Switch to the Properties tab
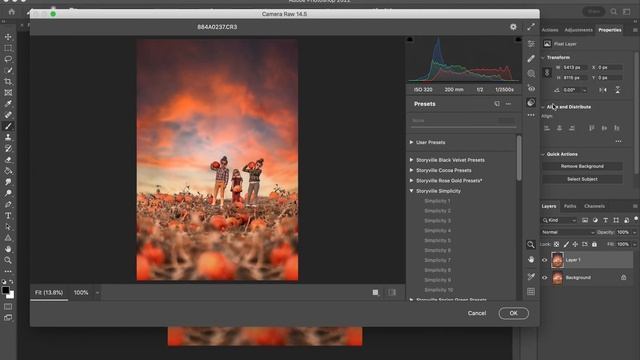Image resolution: width=640 pixels, height=360 pixels. coord(610,30)
